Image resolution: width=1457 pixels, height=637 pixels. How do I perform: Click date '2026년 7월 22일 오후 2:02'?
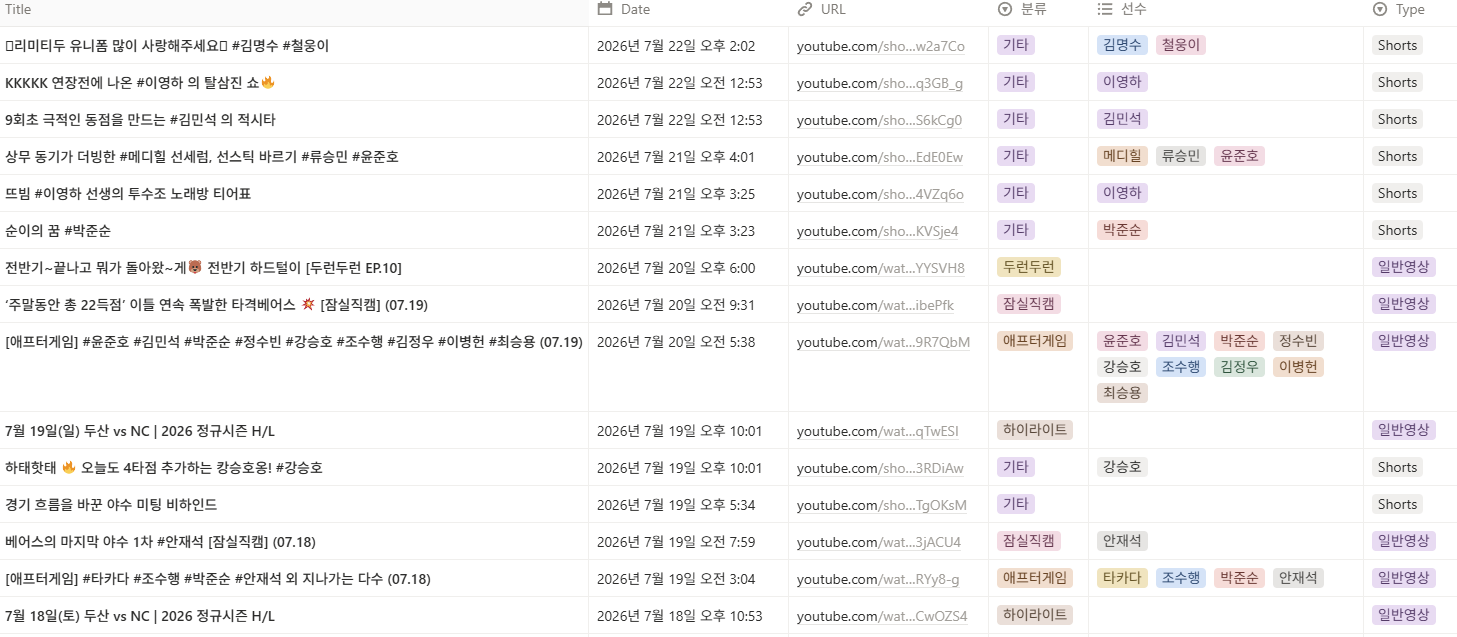pos(676,46)
